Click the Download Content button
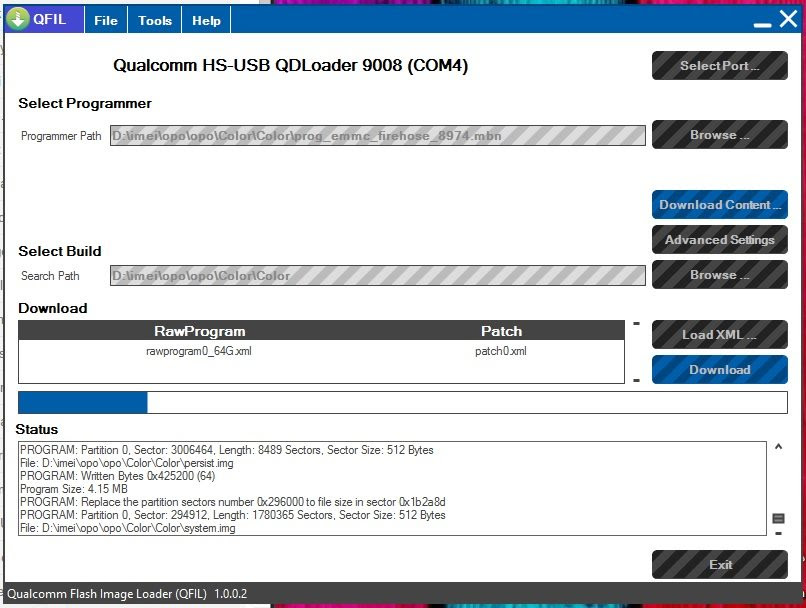806x608 pixels. click(720, 205)
